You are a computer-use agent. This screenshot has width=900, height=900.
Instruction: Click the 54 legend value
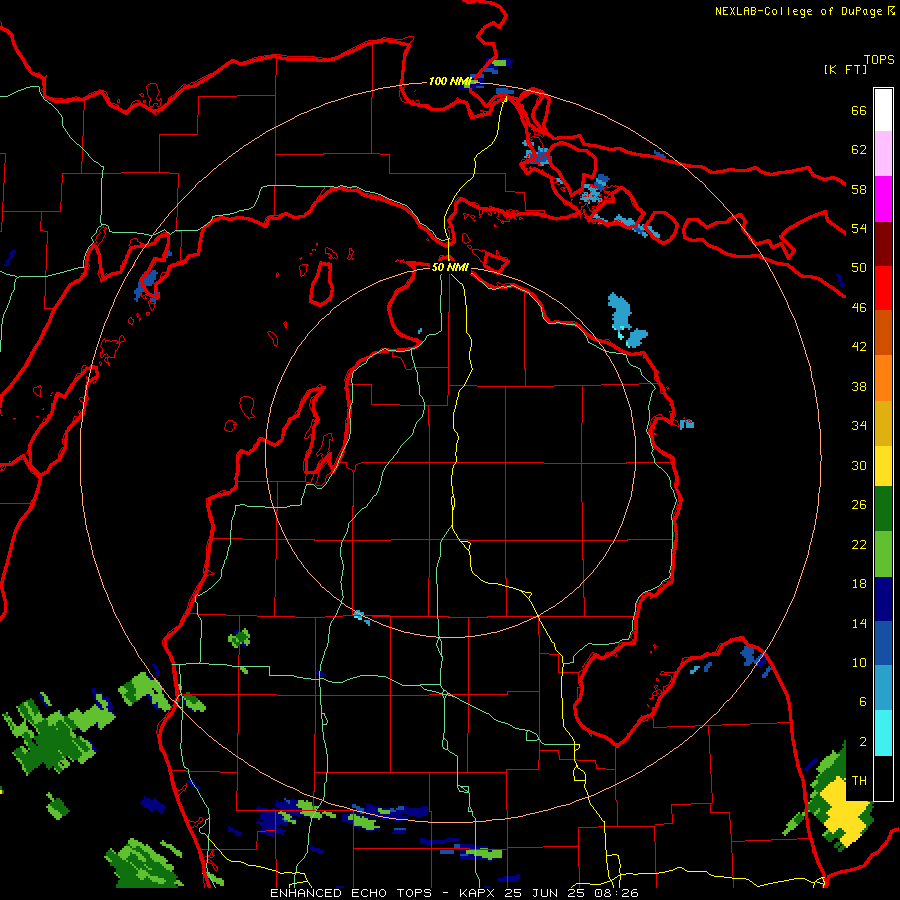(x=859, y=228)
